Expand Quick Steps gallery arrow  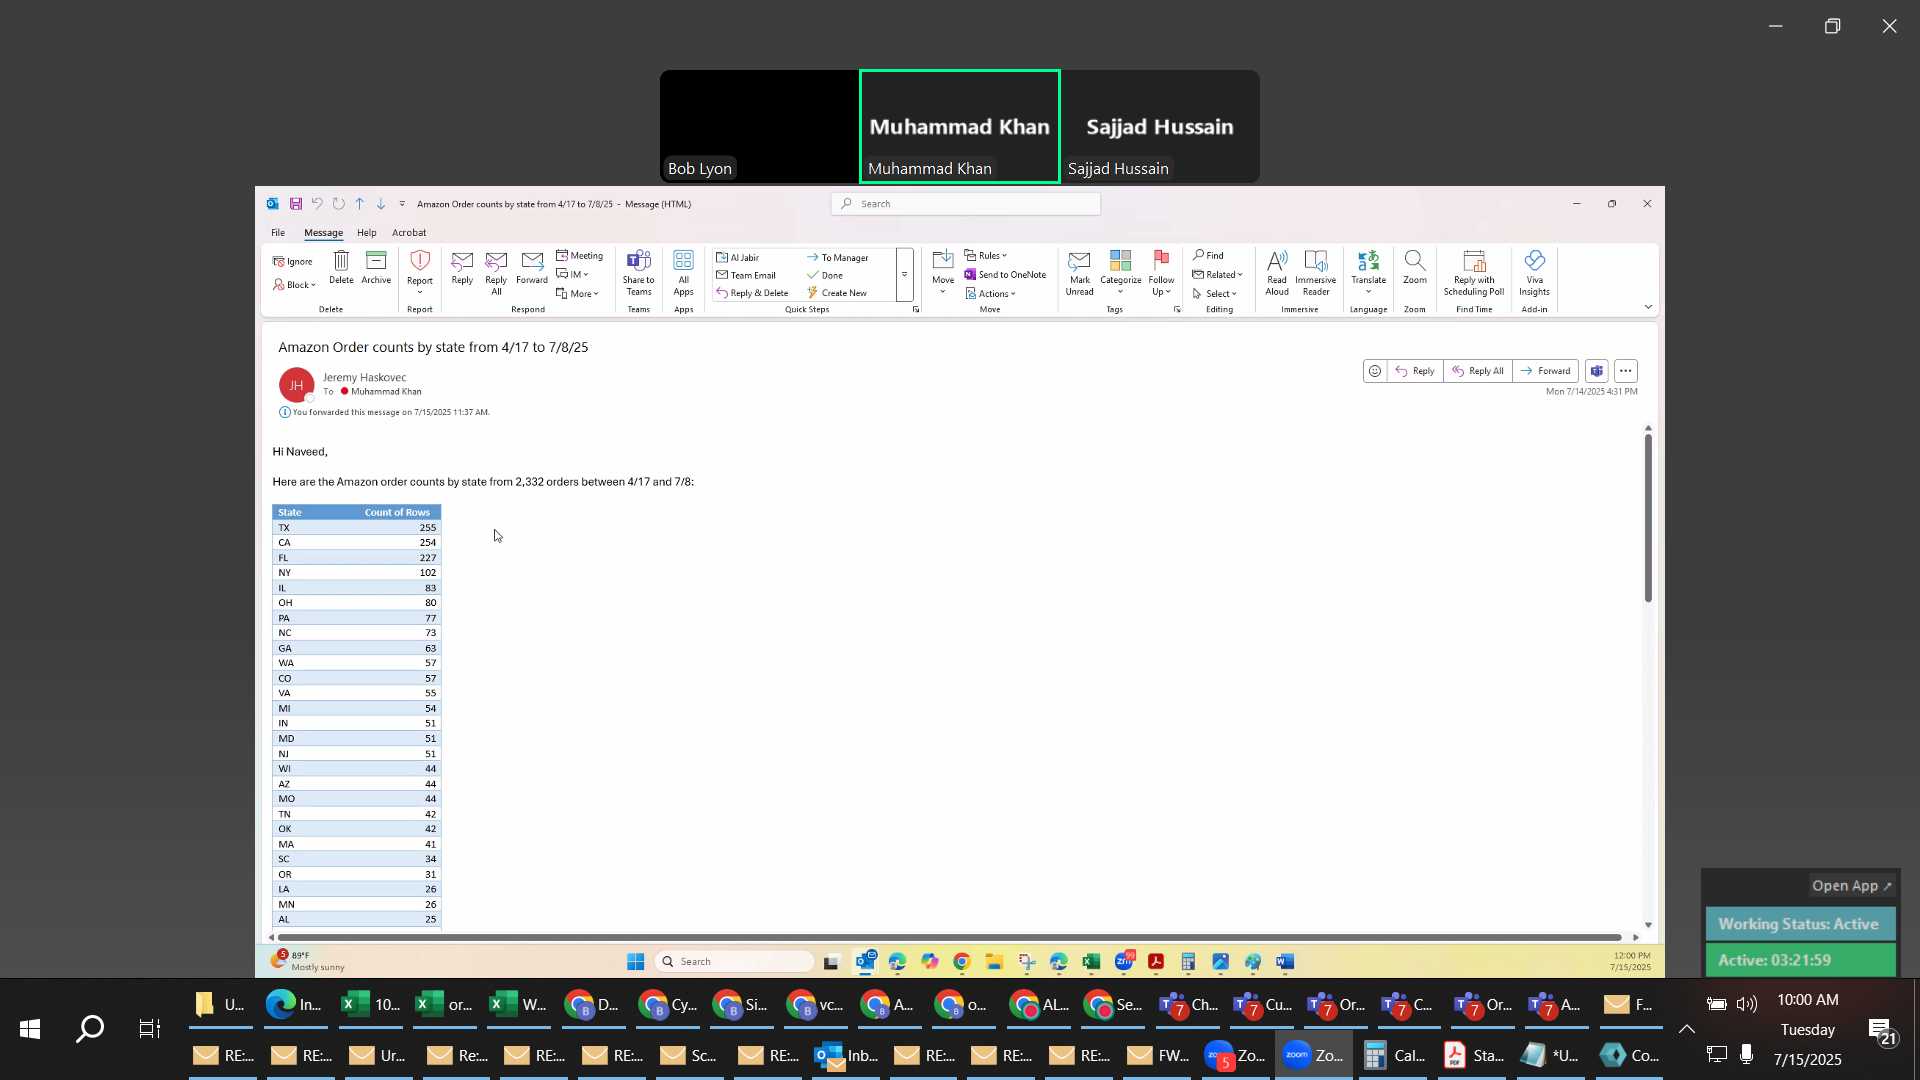905,275
